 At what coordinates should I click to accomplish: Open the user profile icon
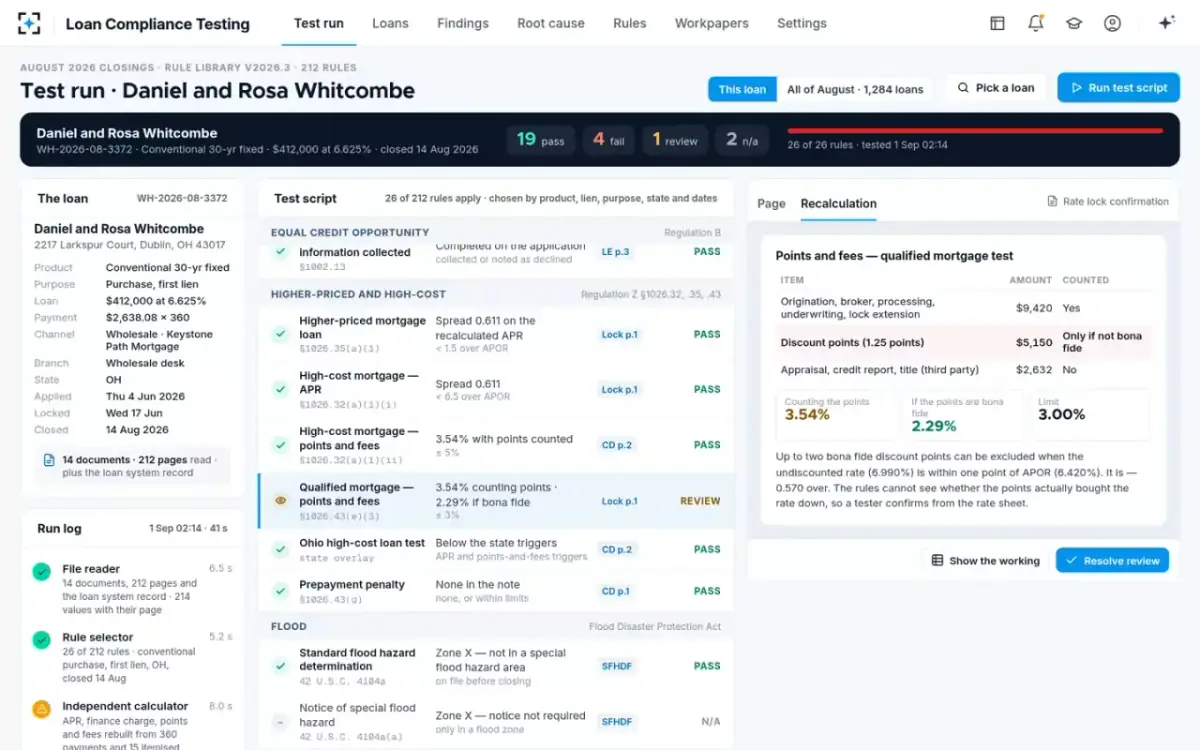tap(1112, 23)
